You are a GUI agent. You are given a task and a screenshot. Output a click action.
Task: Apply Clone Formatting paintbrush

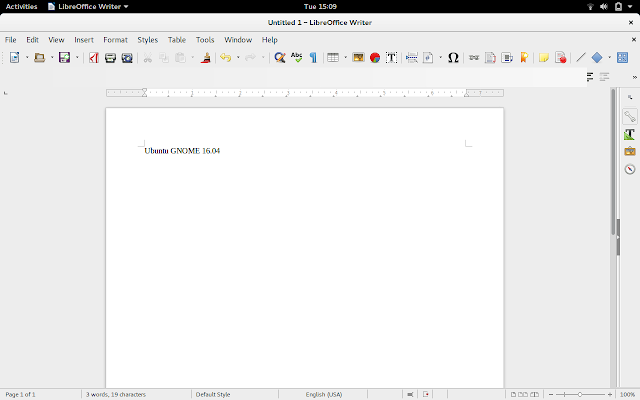click(206, 58)
